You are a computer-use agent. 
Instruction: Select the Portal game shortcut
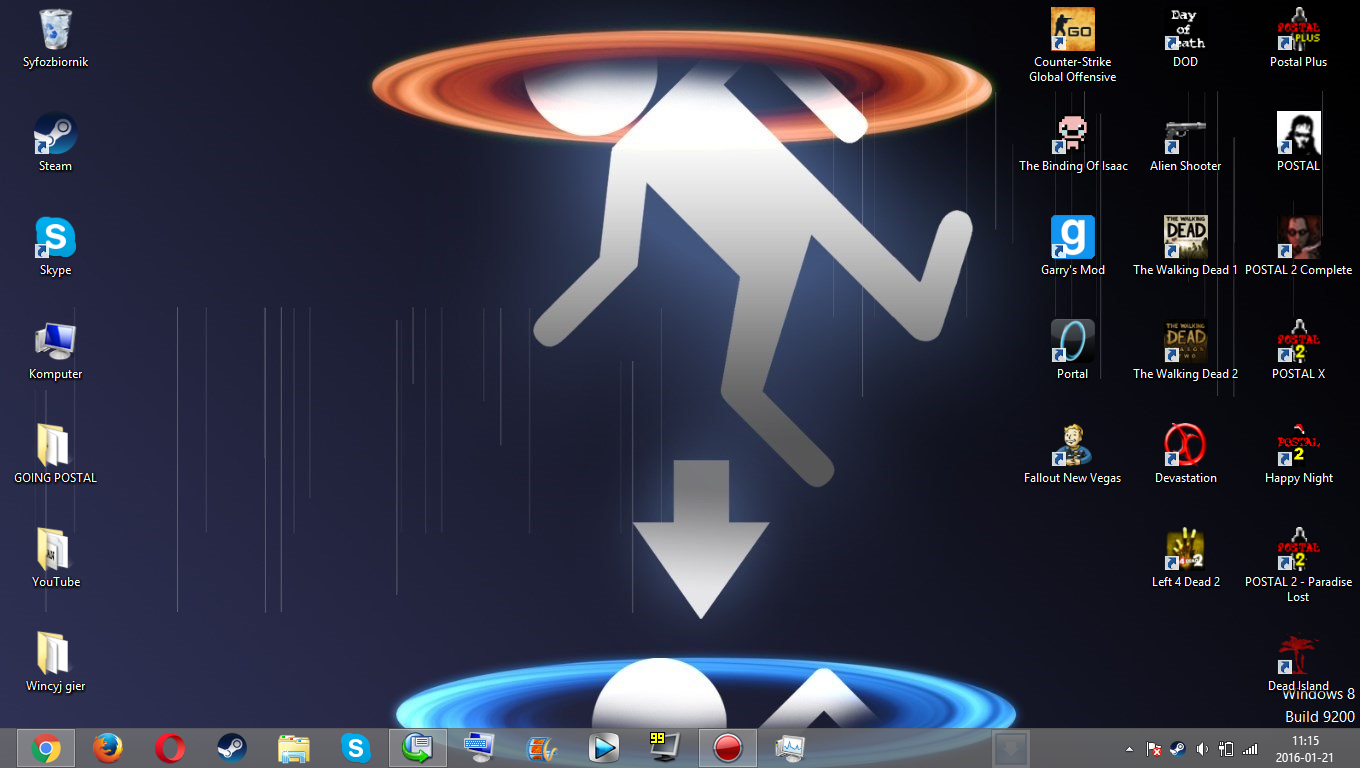click(1073, 350)
